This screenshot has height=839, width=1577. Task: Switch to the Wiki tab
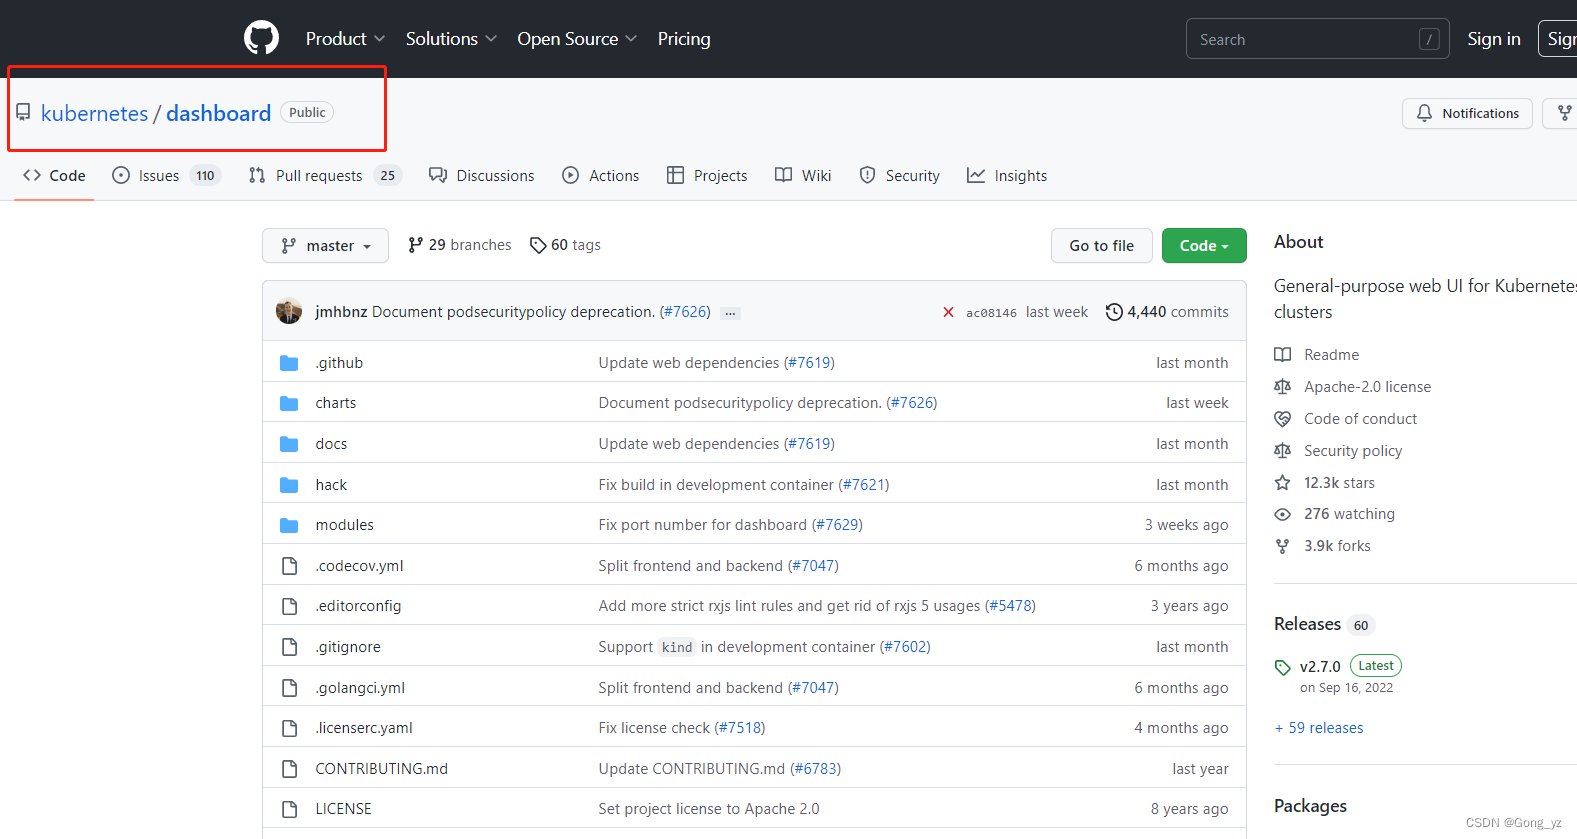coord(803,176)
